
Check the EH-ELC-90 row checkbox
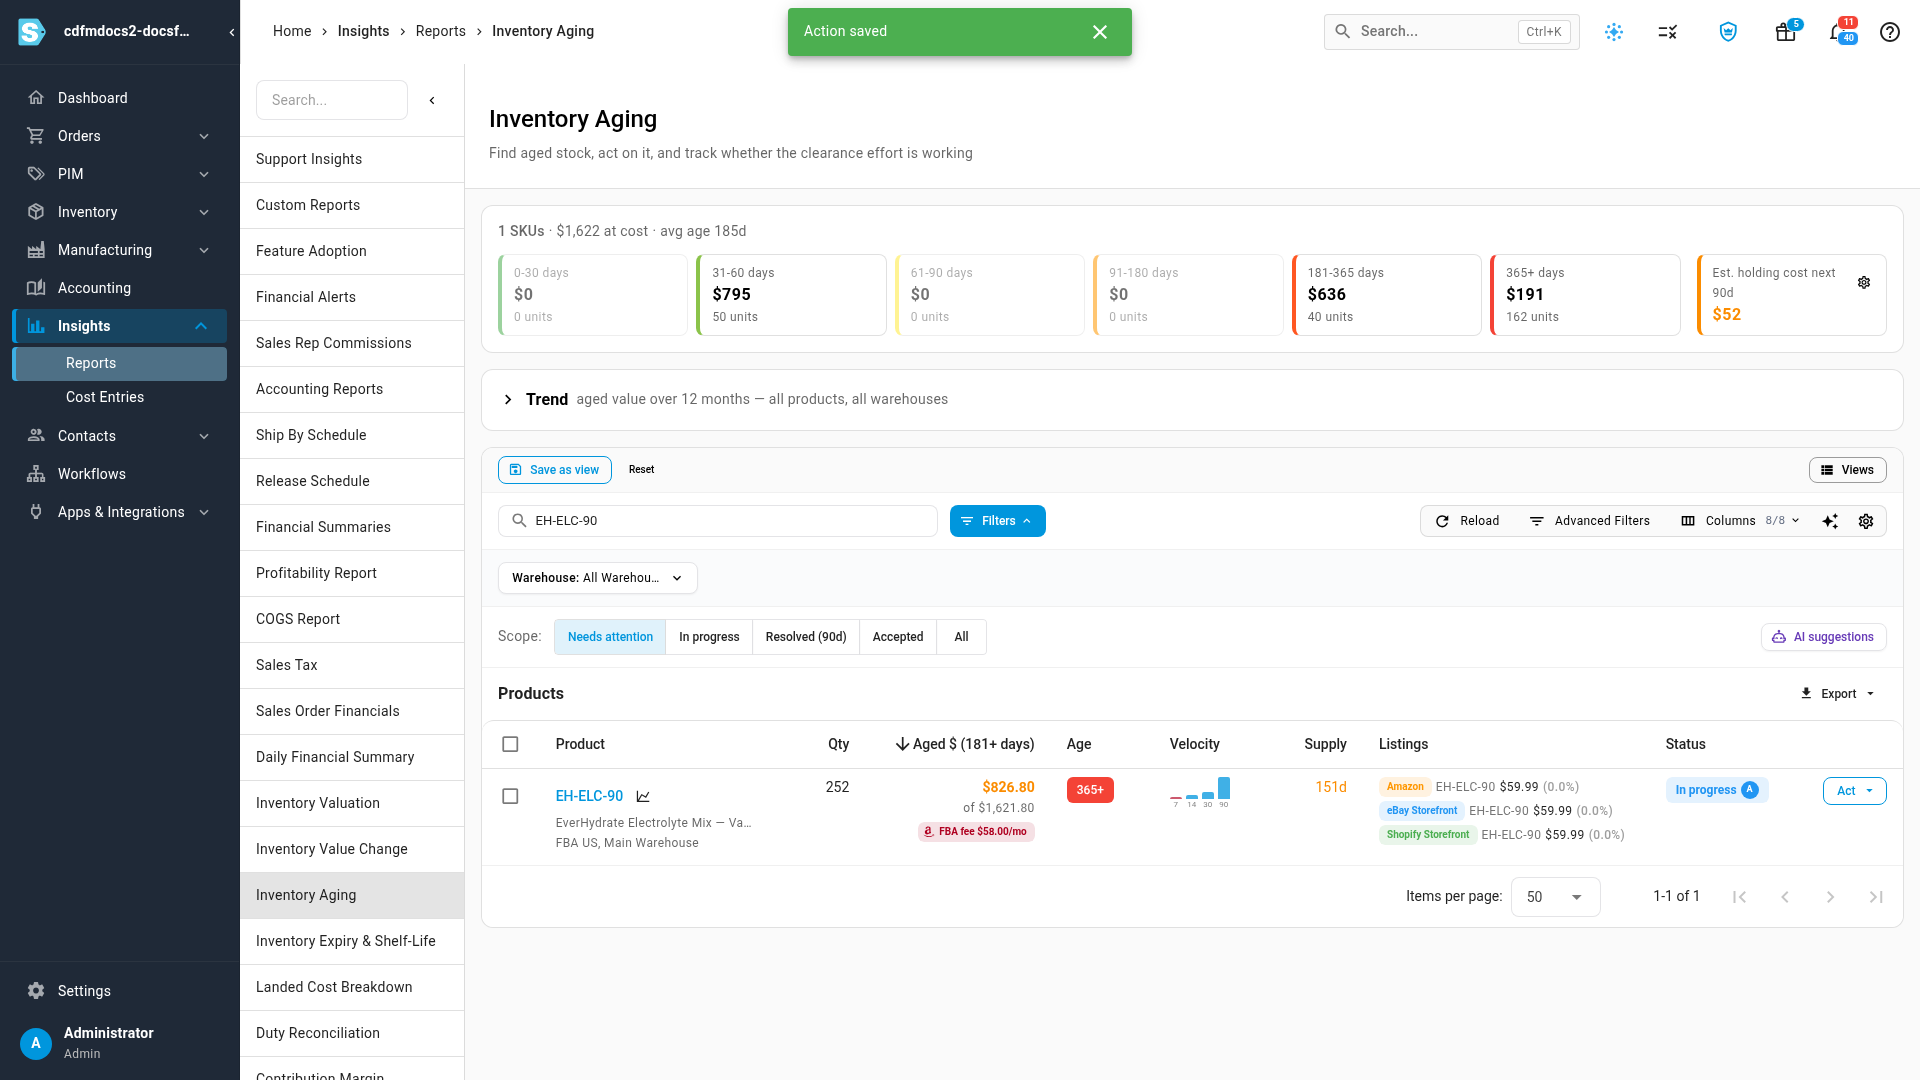click(x=510, y=796)
